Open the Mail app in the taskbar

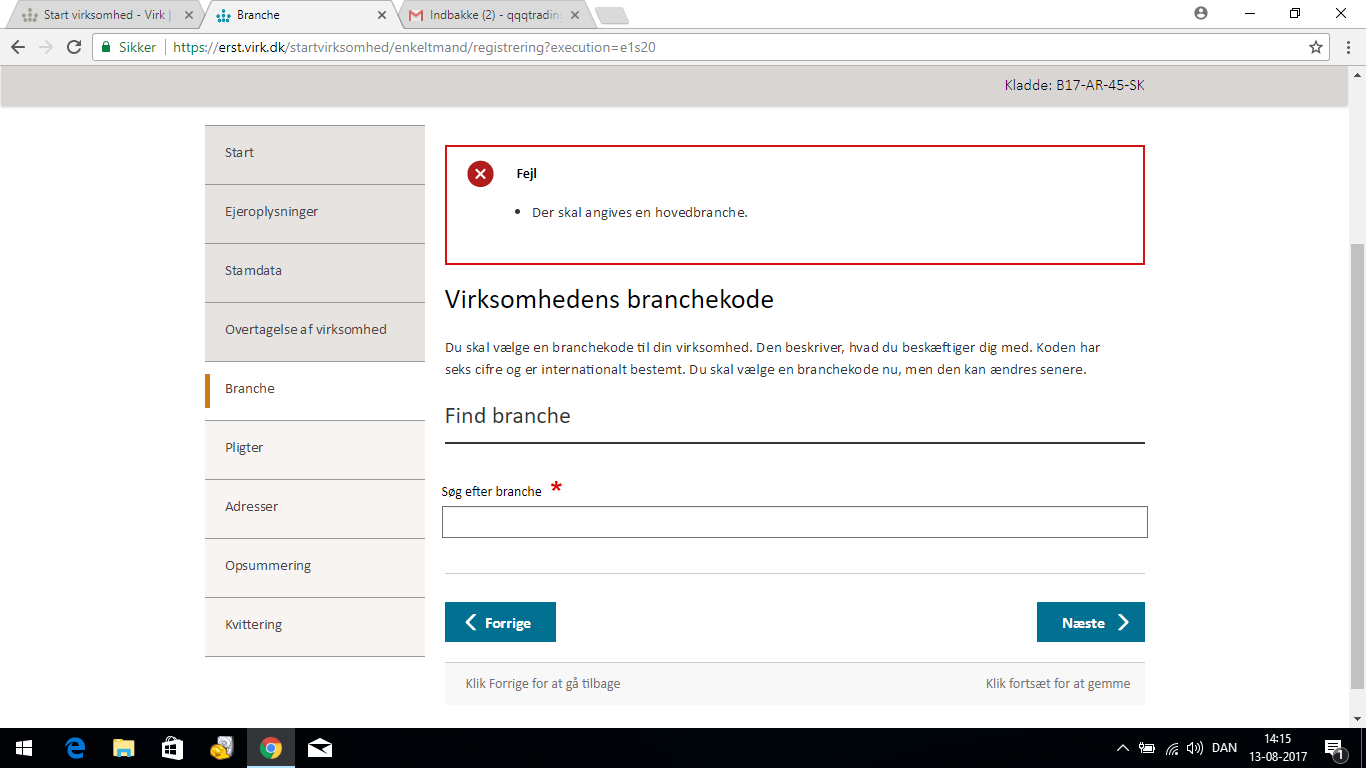click(320, 748)
